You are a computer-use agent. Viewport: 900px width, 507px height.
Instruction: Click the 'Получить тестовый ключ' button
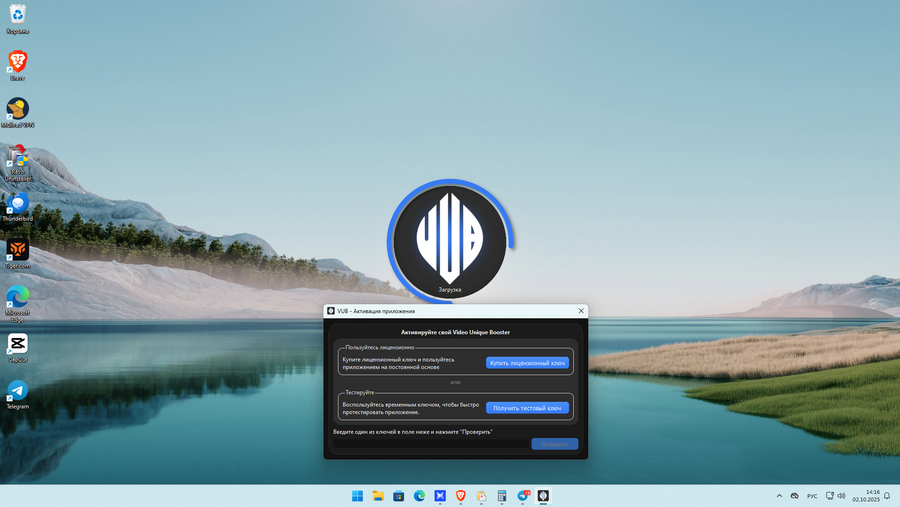tap(527, 408)
